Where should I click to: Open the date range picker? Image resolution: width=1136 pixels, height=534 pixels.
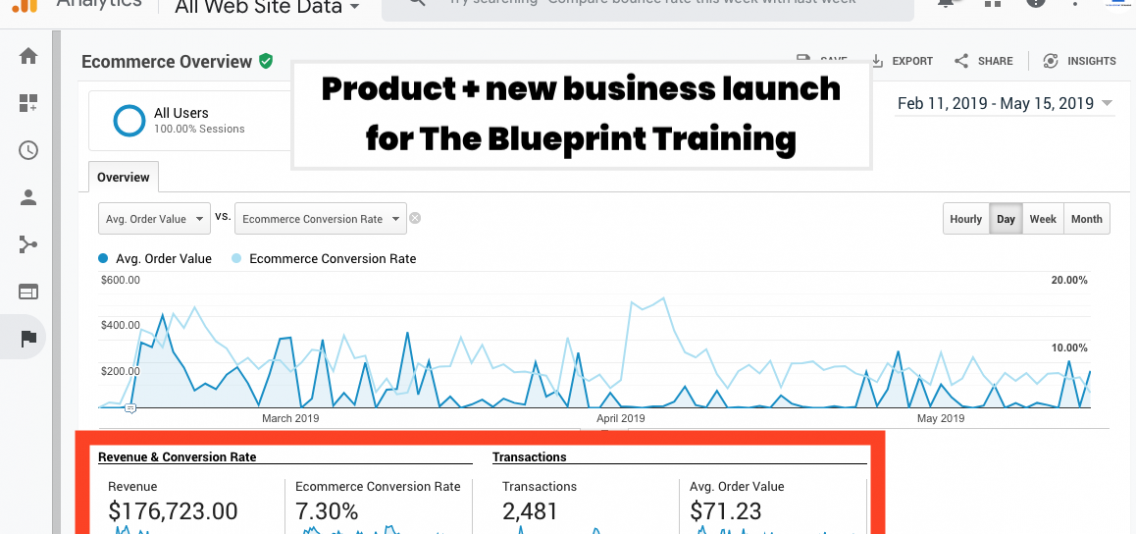pos(1005,104)
